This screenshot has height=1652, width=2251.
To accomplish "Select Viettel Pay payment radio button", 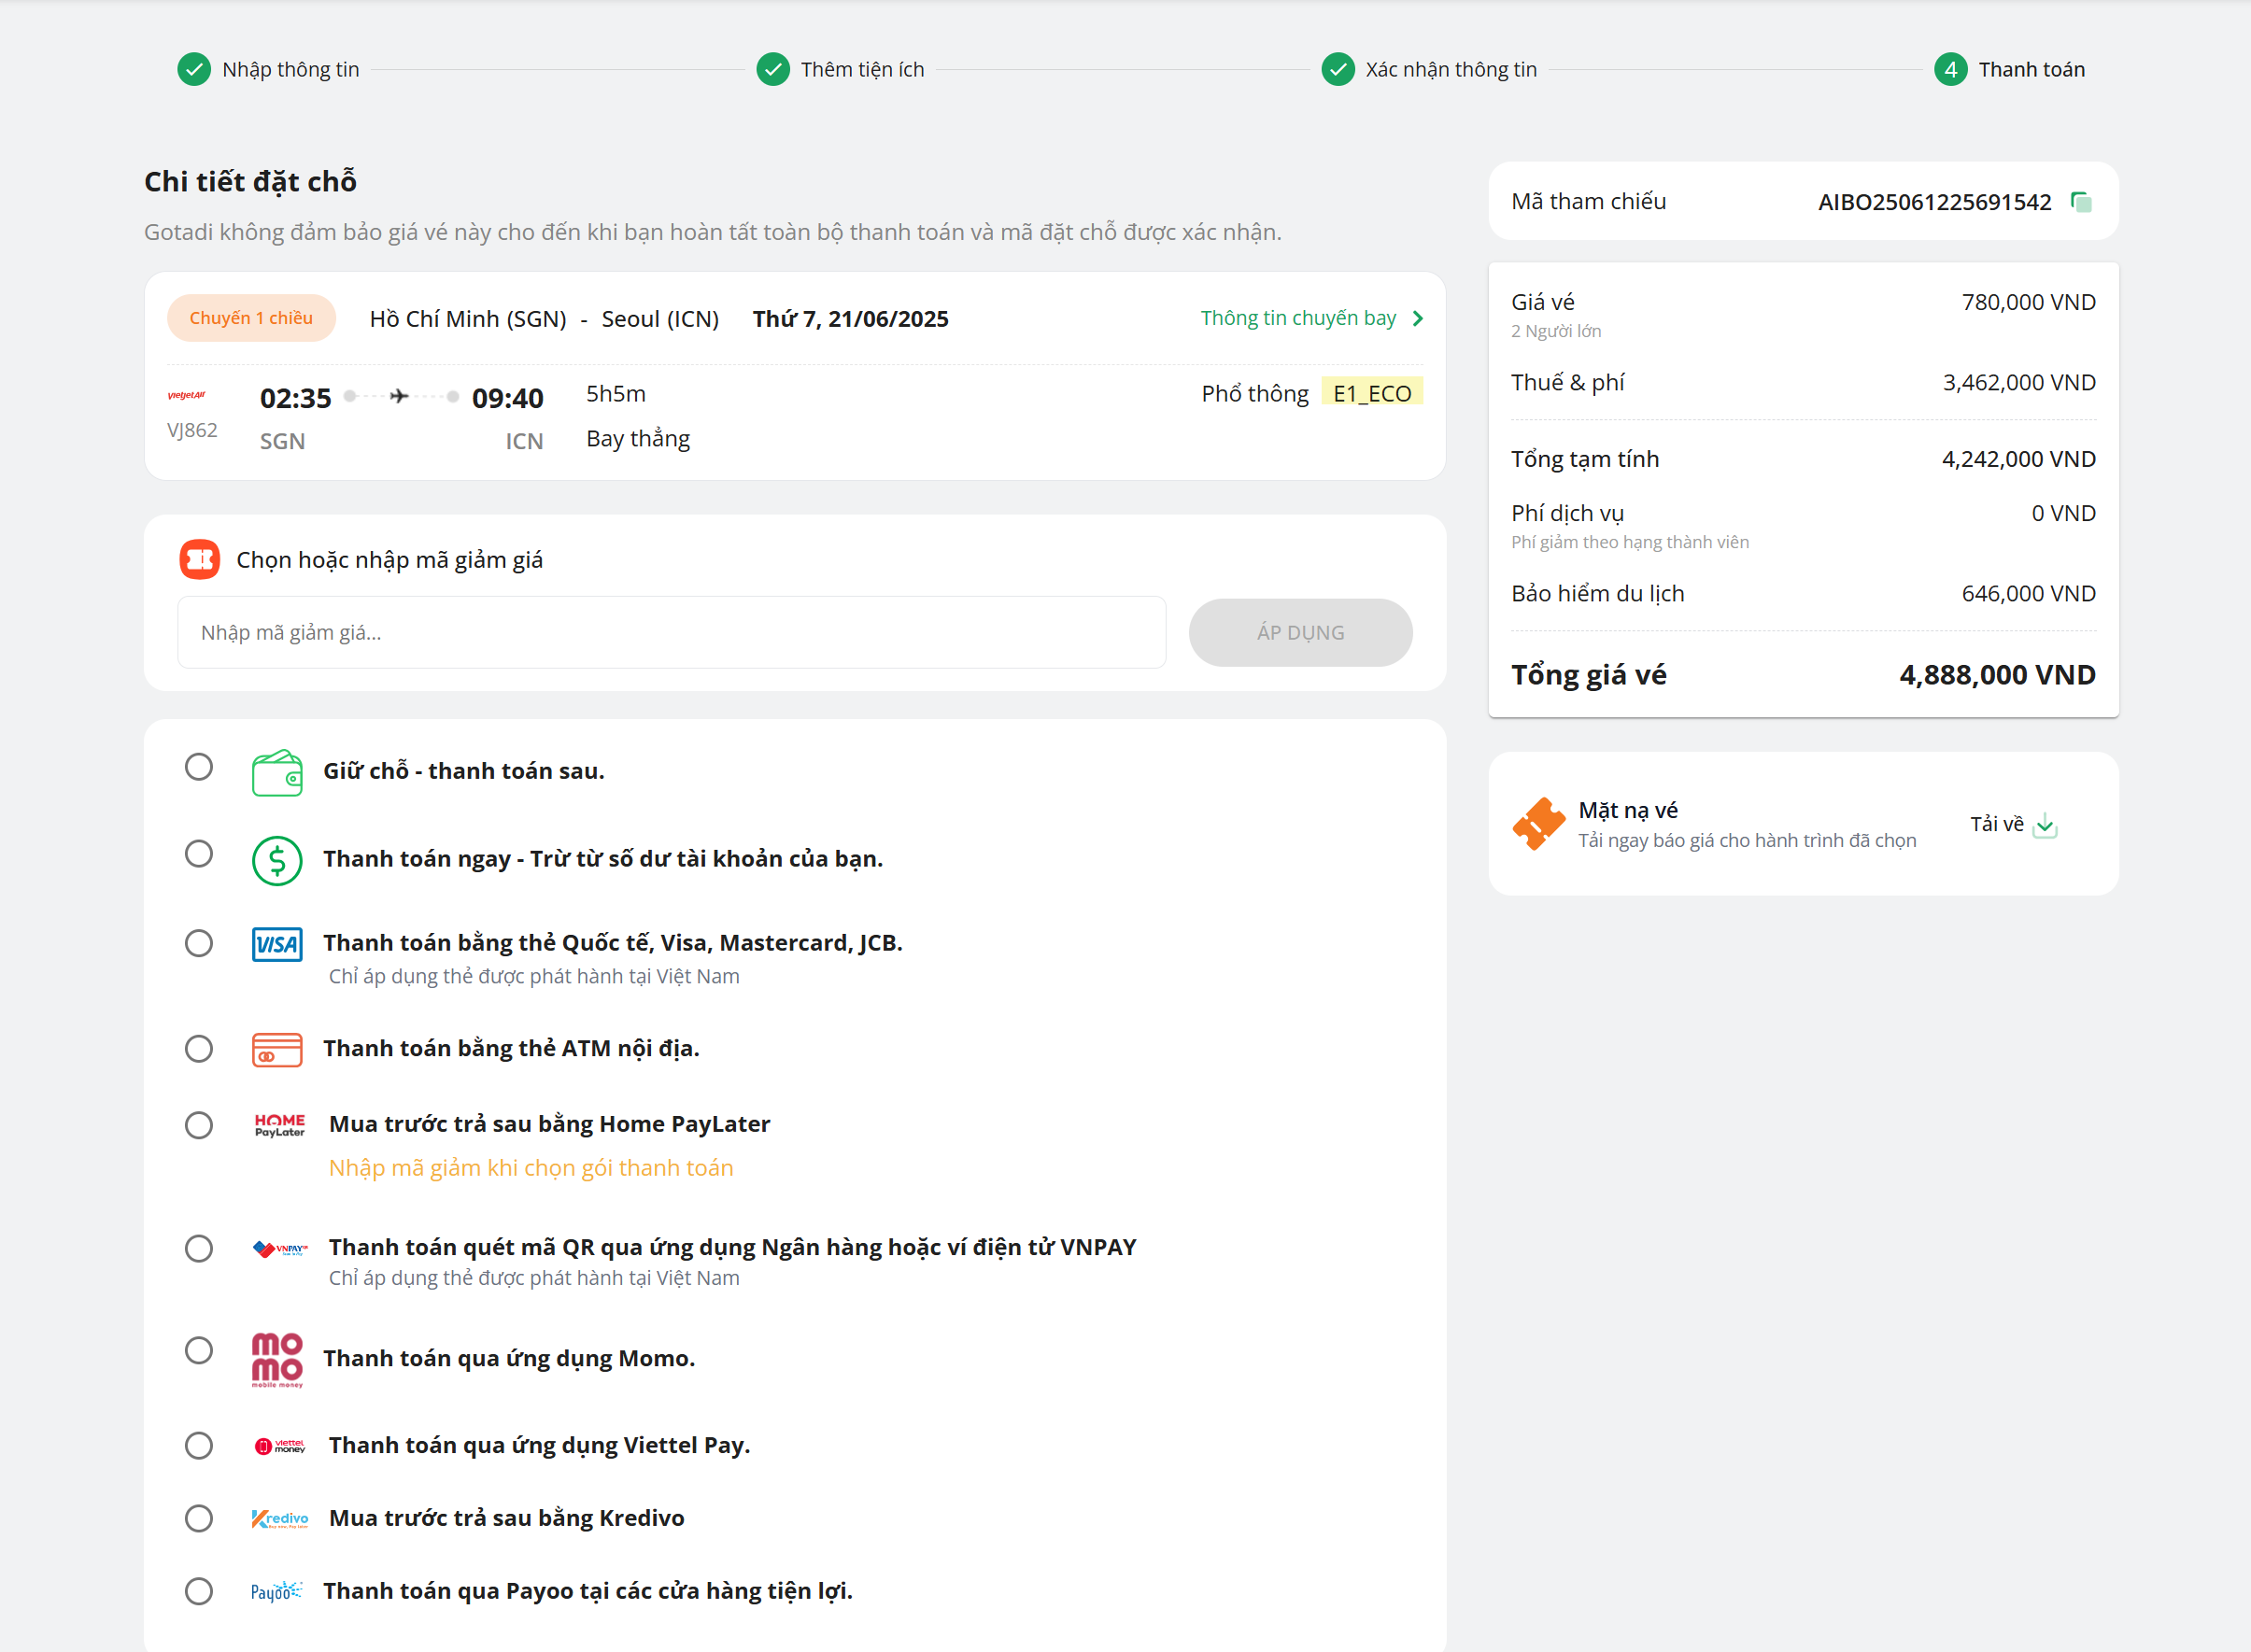I will [199, 1445].
